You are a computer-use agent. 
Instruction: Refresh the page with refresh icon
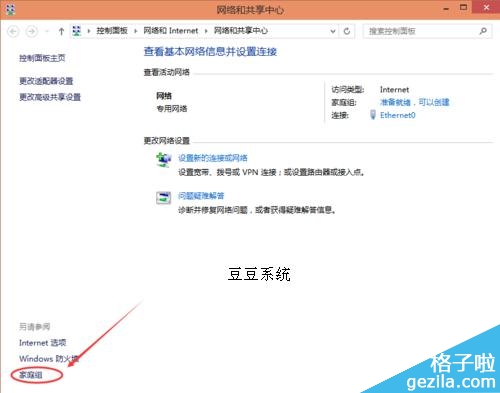click(x=347, y=31)
